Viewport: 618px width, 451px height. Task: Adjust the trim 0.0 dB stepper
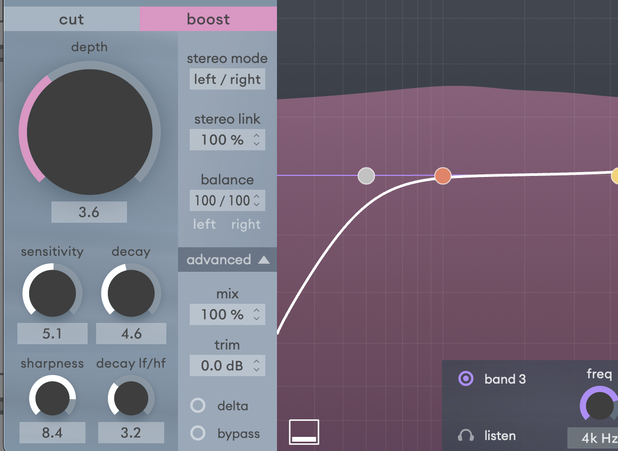(227, 366)
